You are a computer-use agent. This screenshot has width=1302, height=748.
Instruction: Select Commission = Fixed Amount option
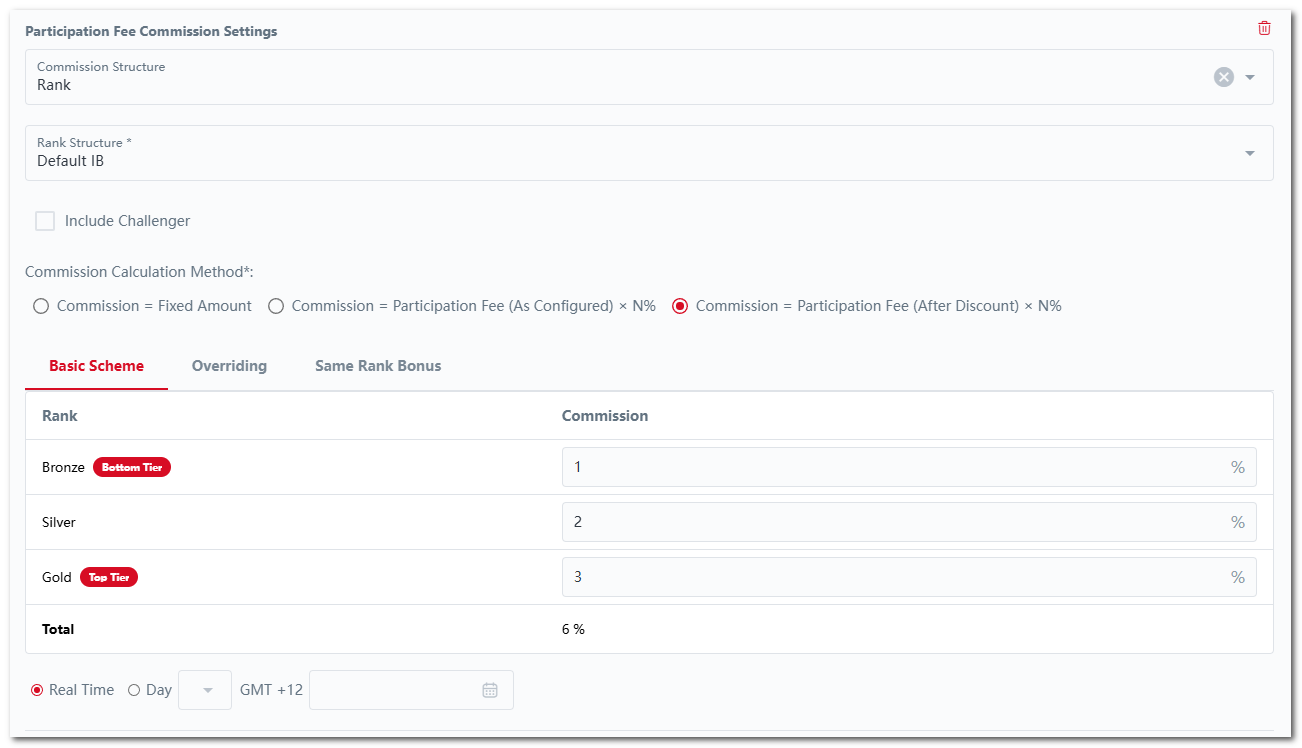point(41,306)
